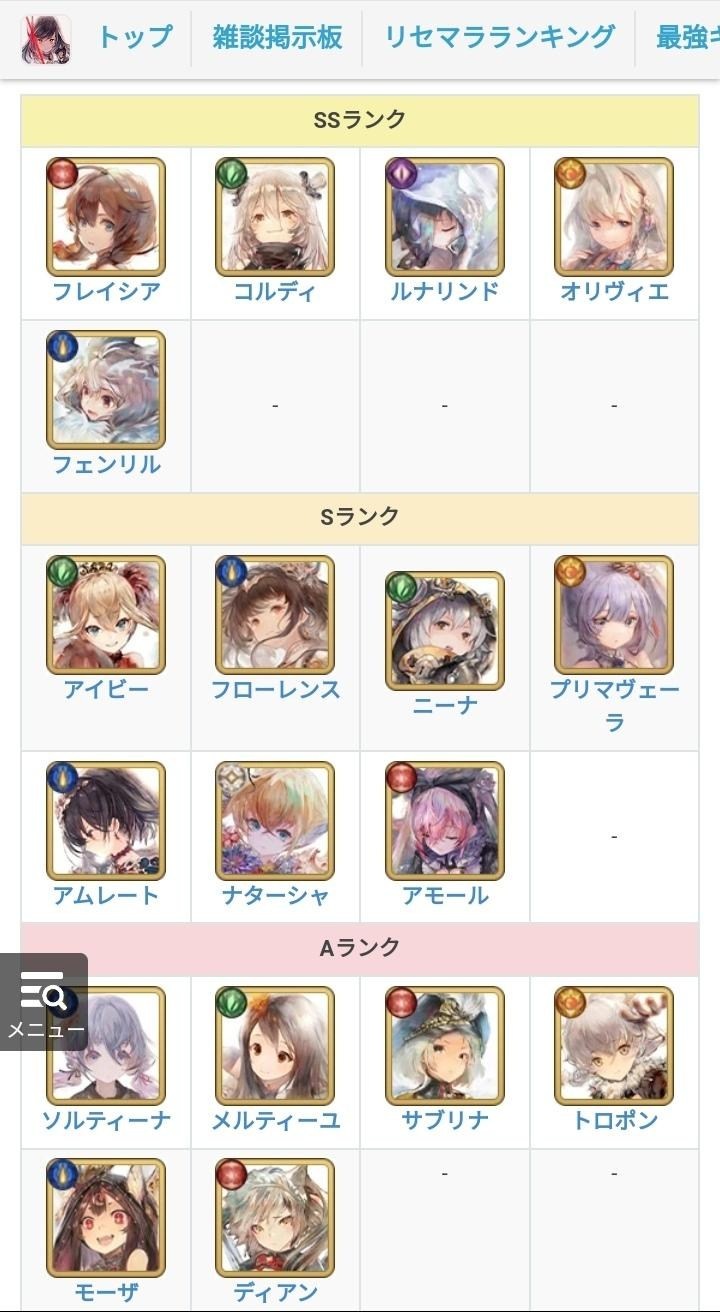The height and width of the screenshot is (1312, 720).
Task: Open 雑談掲示板 tab
Action: pos(277,38)
